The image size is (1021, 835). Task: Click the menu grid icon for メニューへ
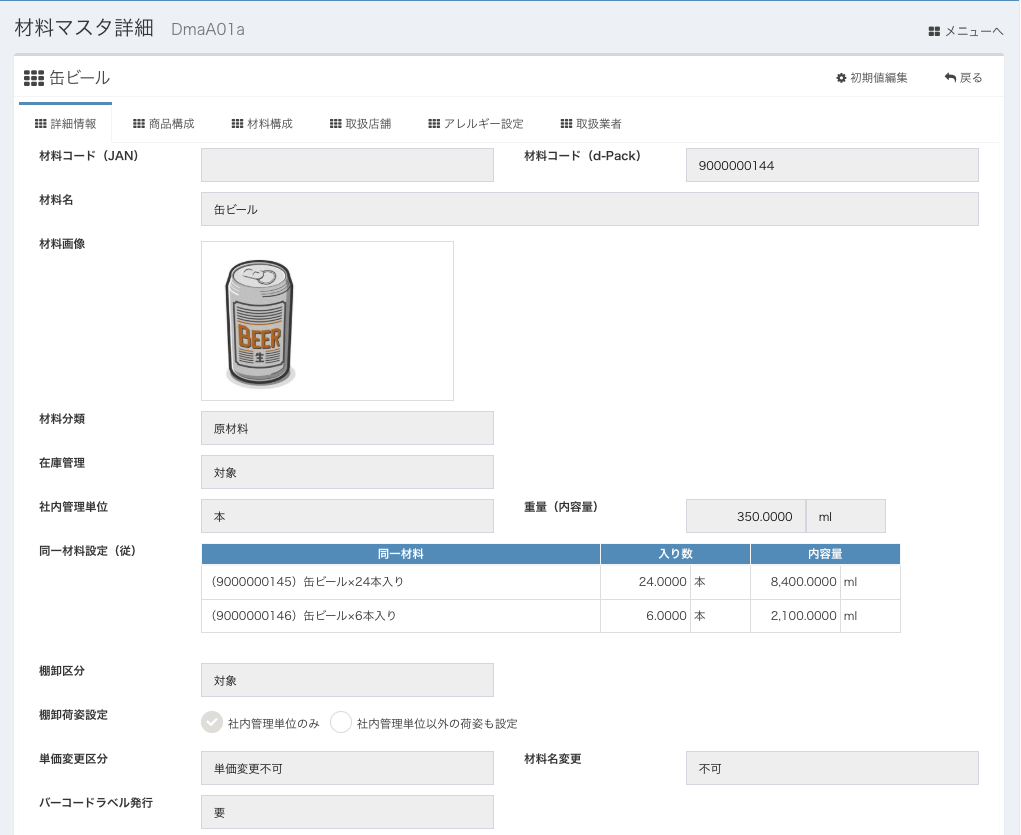coord(934,31)
